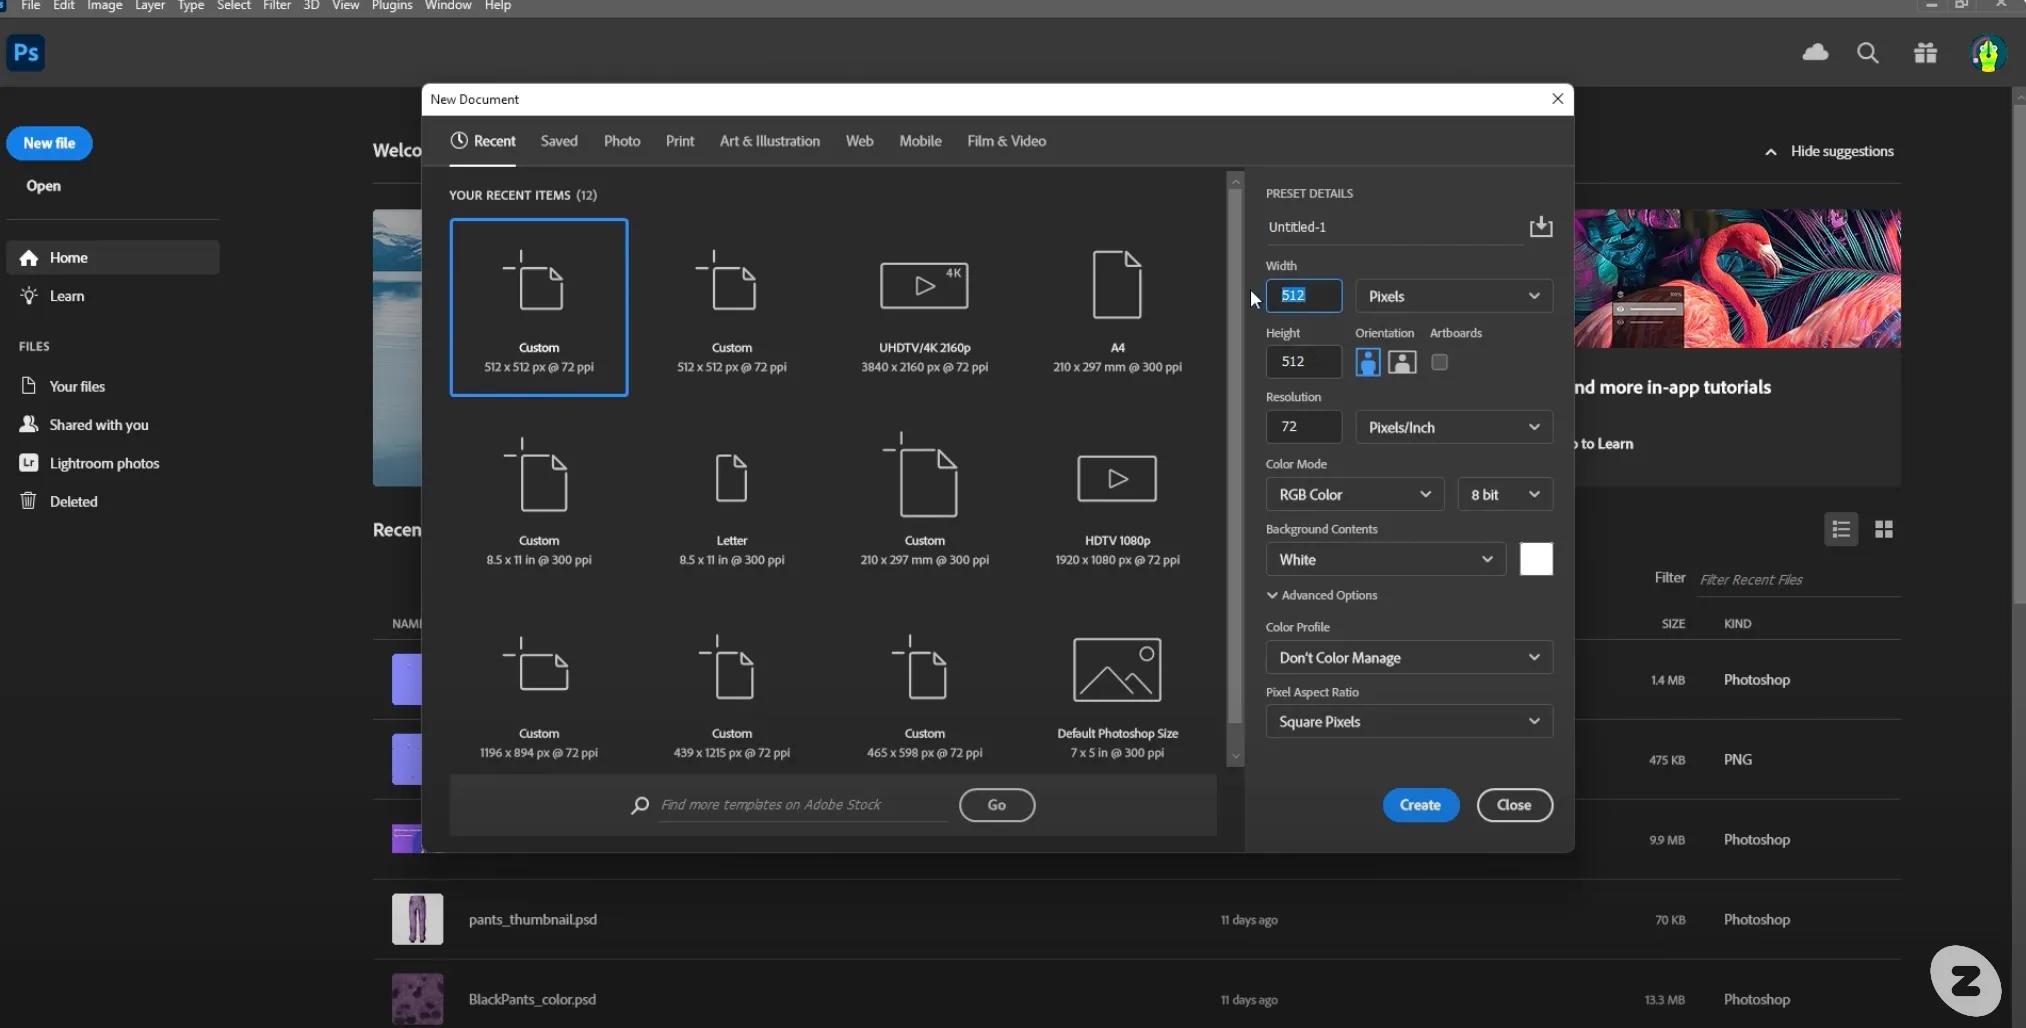2026x1028 pixels.
Task: Open the What's New gift icon
Action: [1925, 53]
